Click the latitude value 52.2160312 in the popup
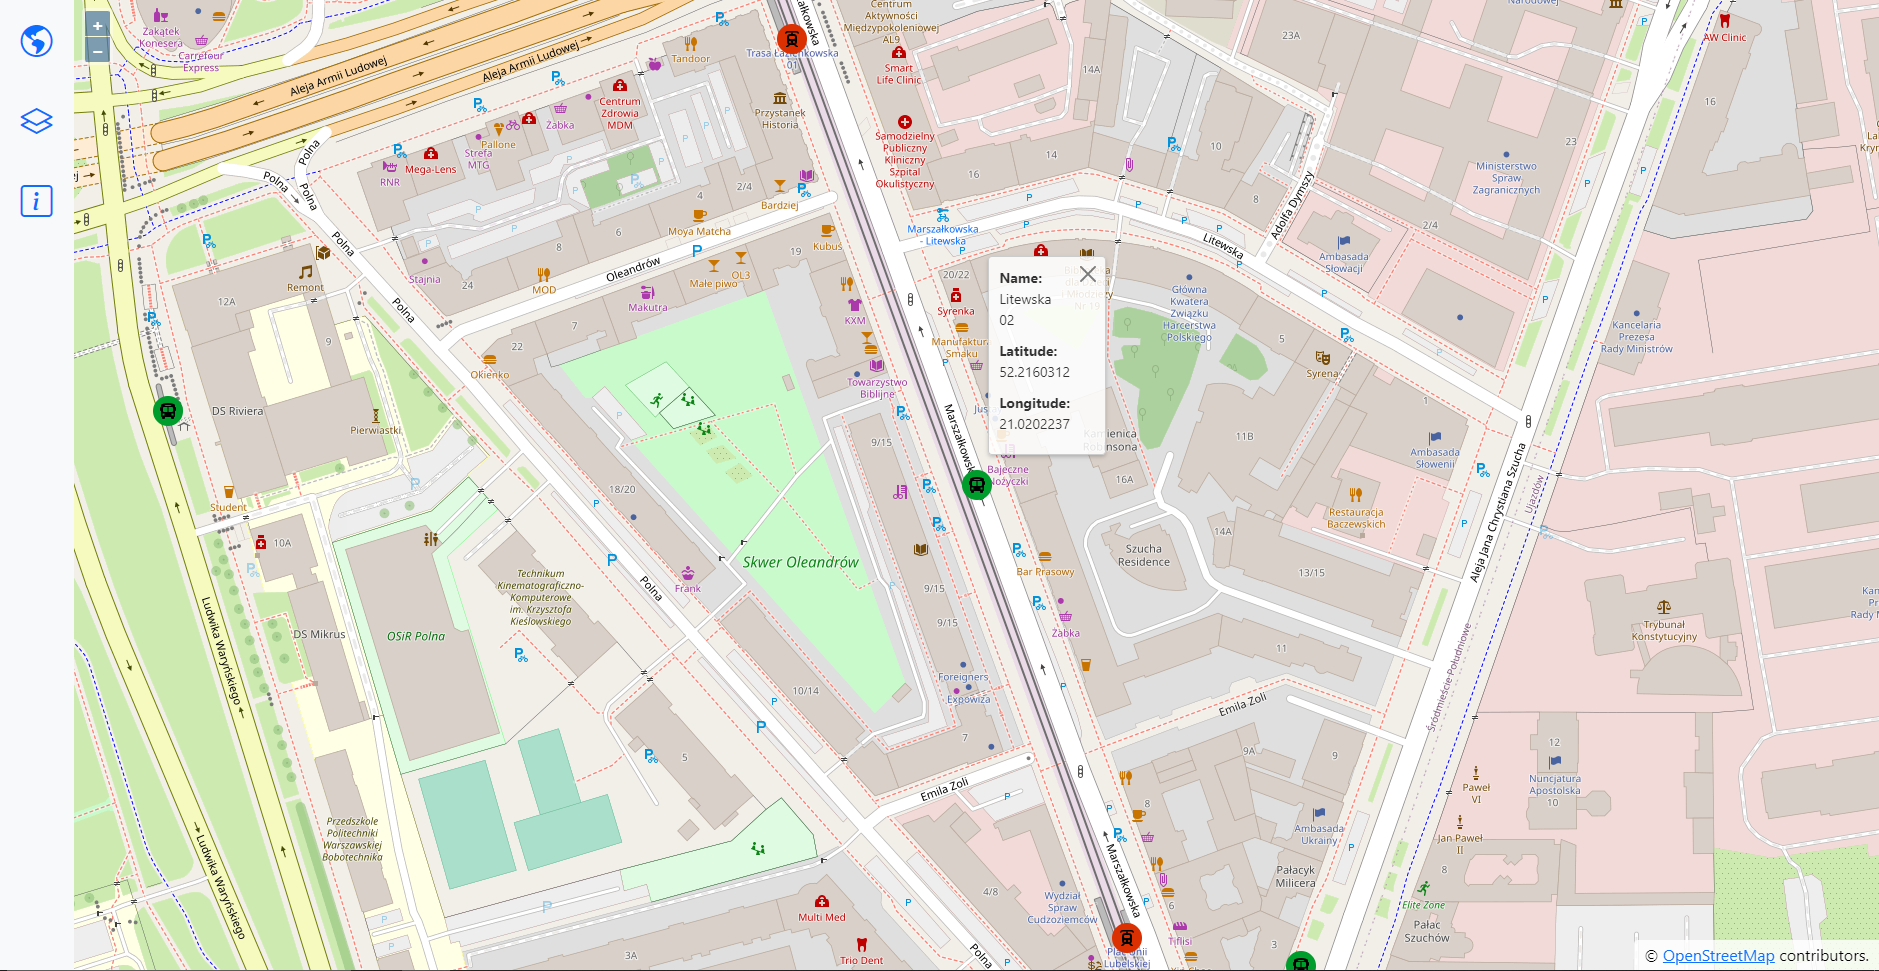 (1033, 372)
